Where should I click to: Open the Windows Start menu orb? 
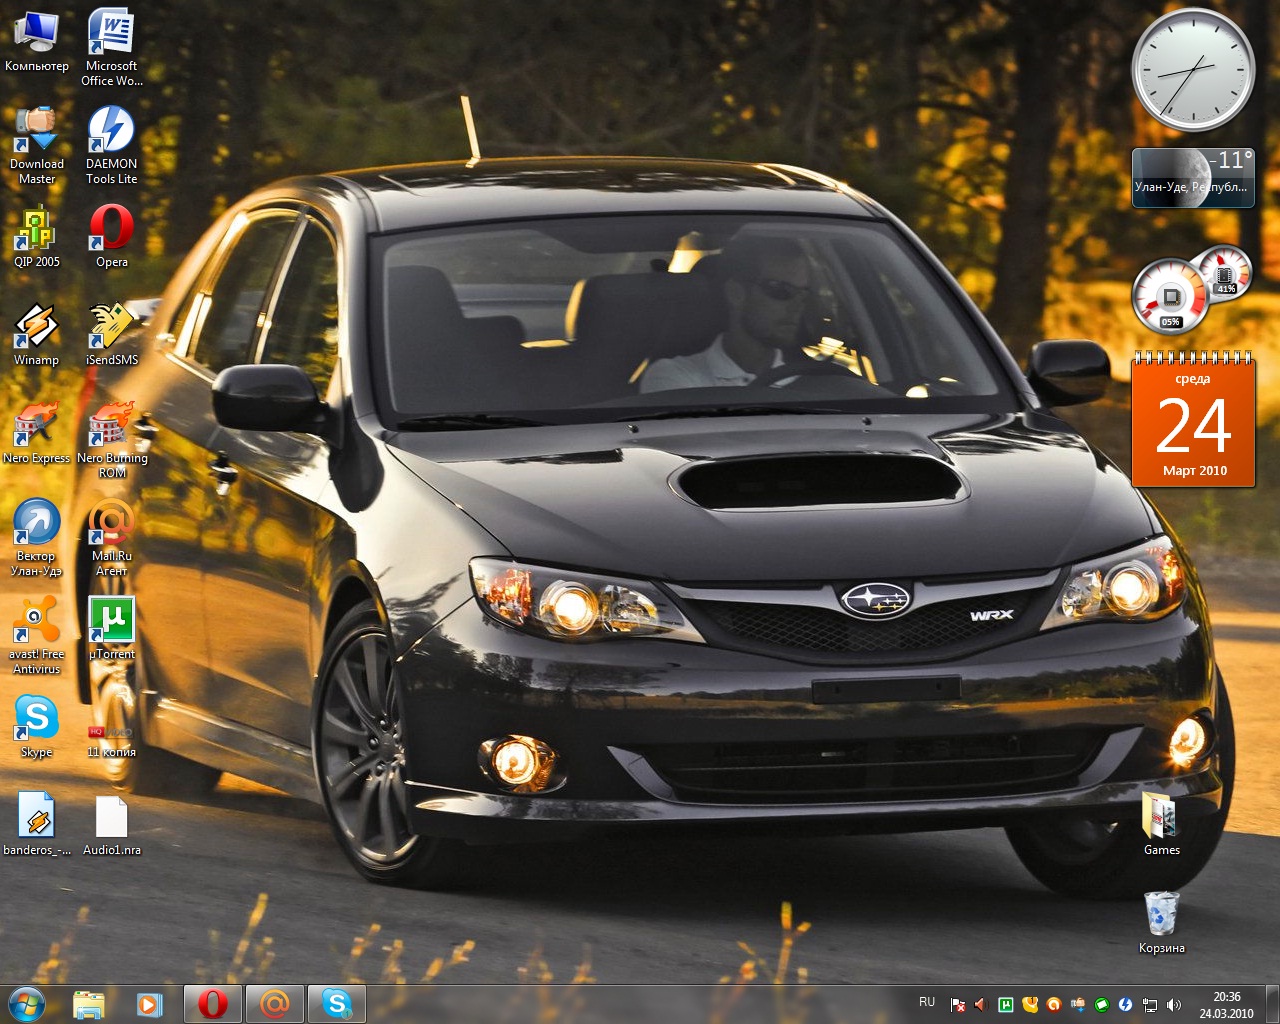[x=26, y=1003]
